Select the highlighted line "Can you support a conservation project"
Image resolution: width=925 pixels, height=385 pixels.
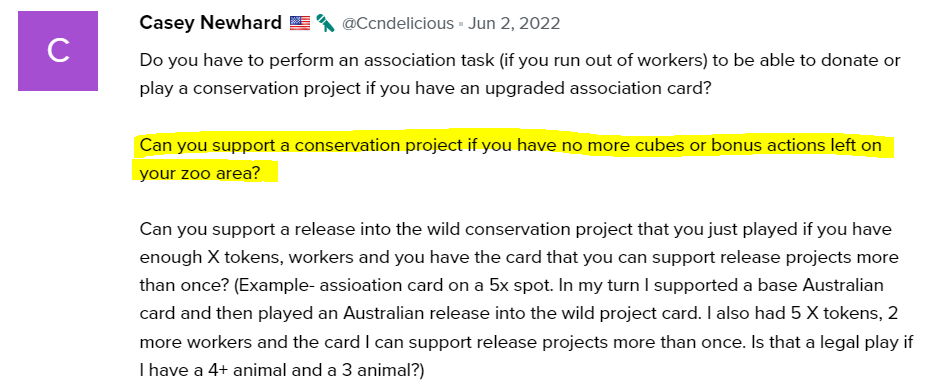(510, 145)
